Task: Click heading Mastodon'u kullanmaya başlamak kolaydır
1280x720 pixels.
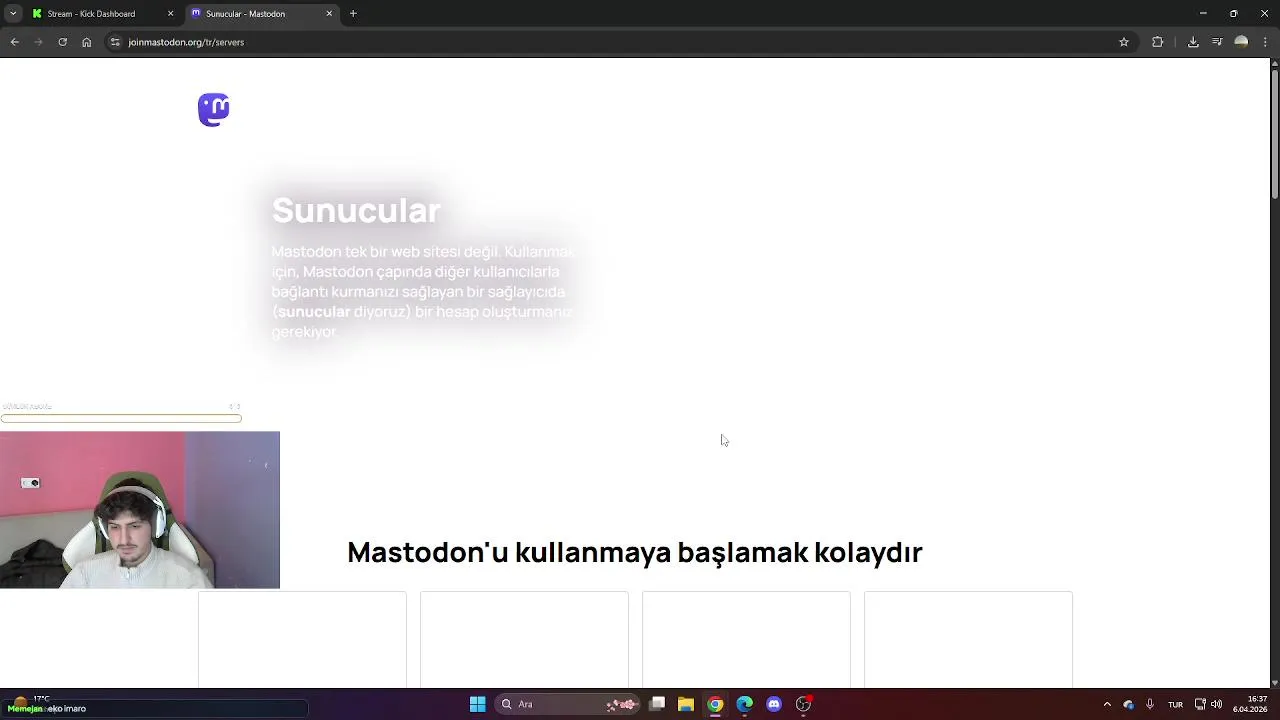Action: [x=634, y=552]
